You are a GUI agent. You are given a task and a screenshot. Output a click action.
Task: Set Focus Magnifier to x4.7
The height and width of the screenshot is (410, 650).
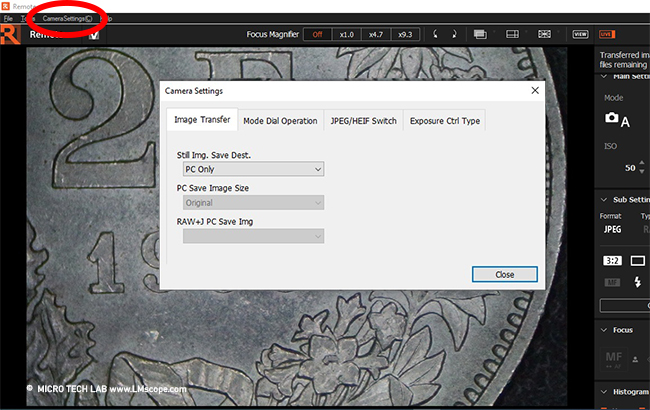[x=376, y=34]
